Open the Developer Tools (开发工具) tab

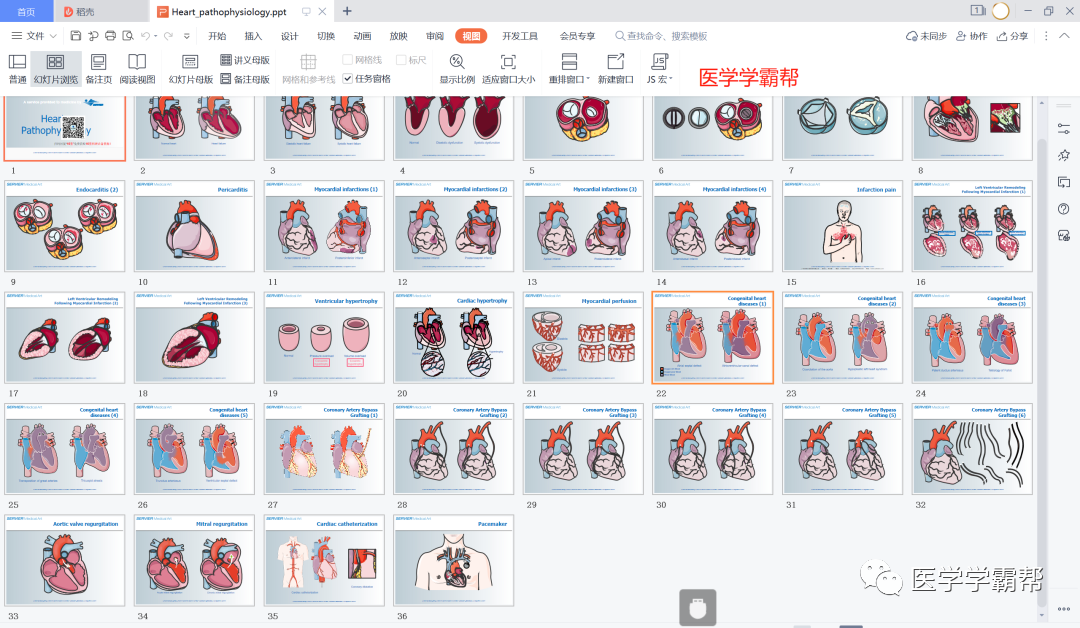click(x=520, y=36)
